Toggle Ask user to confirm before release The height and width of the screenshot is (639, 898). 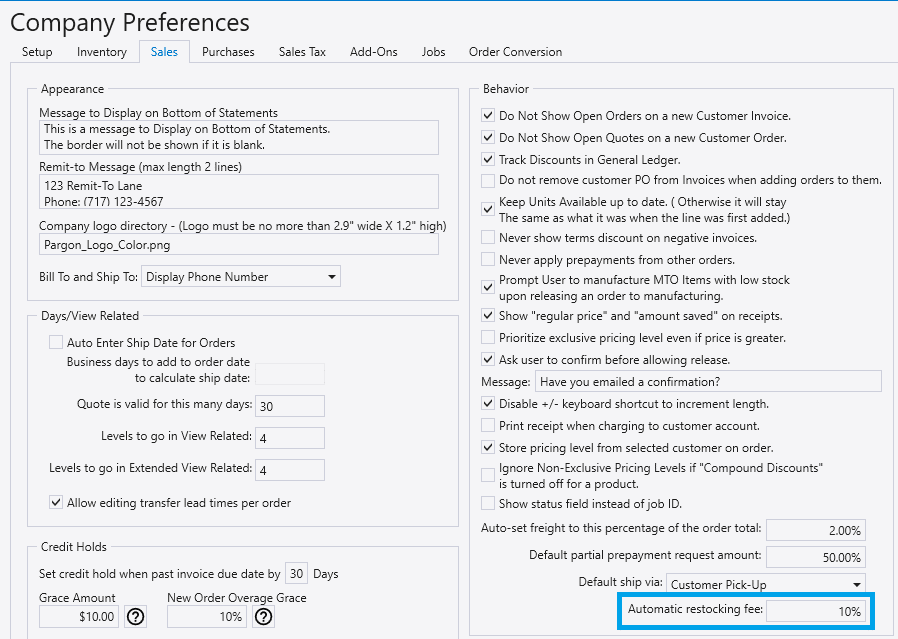point(488,360)
